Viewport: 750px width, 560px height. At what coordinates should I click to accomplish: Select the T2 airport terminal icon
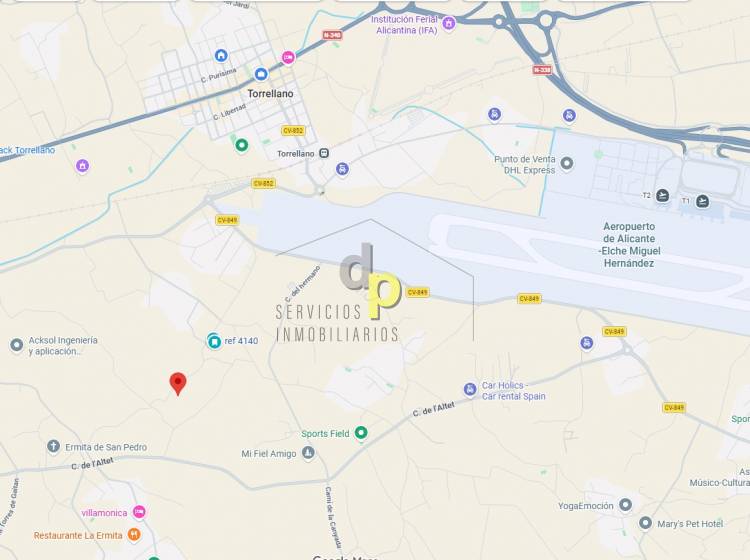click(x=662, y=196)
